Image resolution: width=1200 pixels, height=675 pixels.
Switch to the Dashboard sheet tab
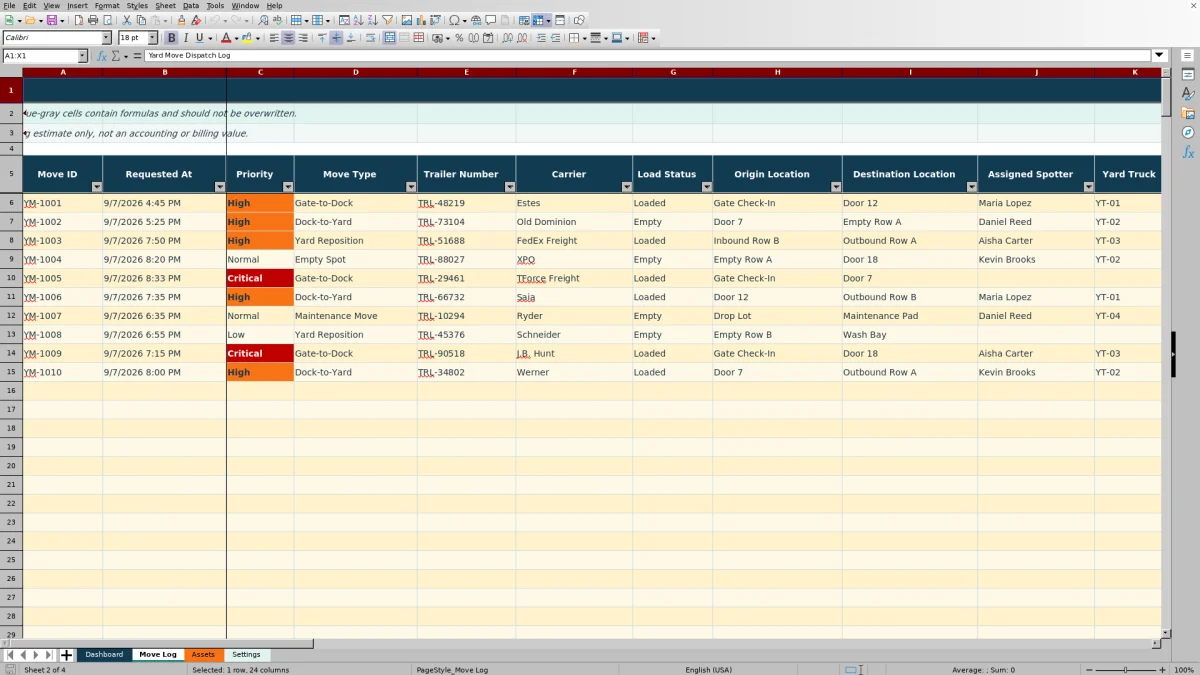click(104, 655)
